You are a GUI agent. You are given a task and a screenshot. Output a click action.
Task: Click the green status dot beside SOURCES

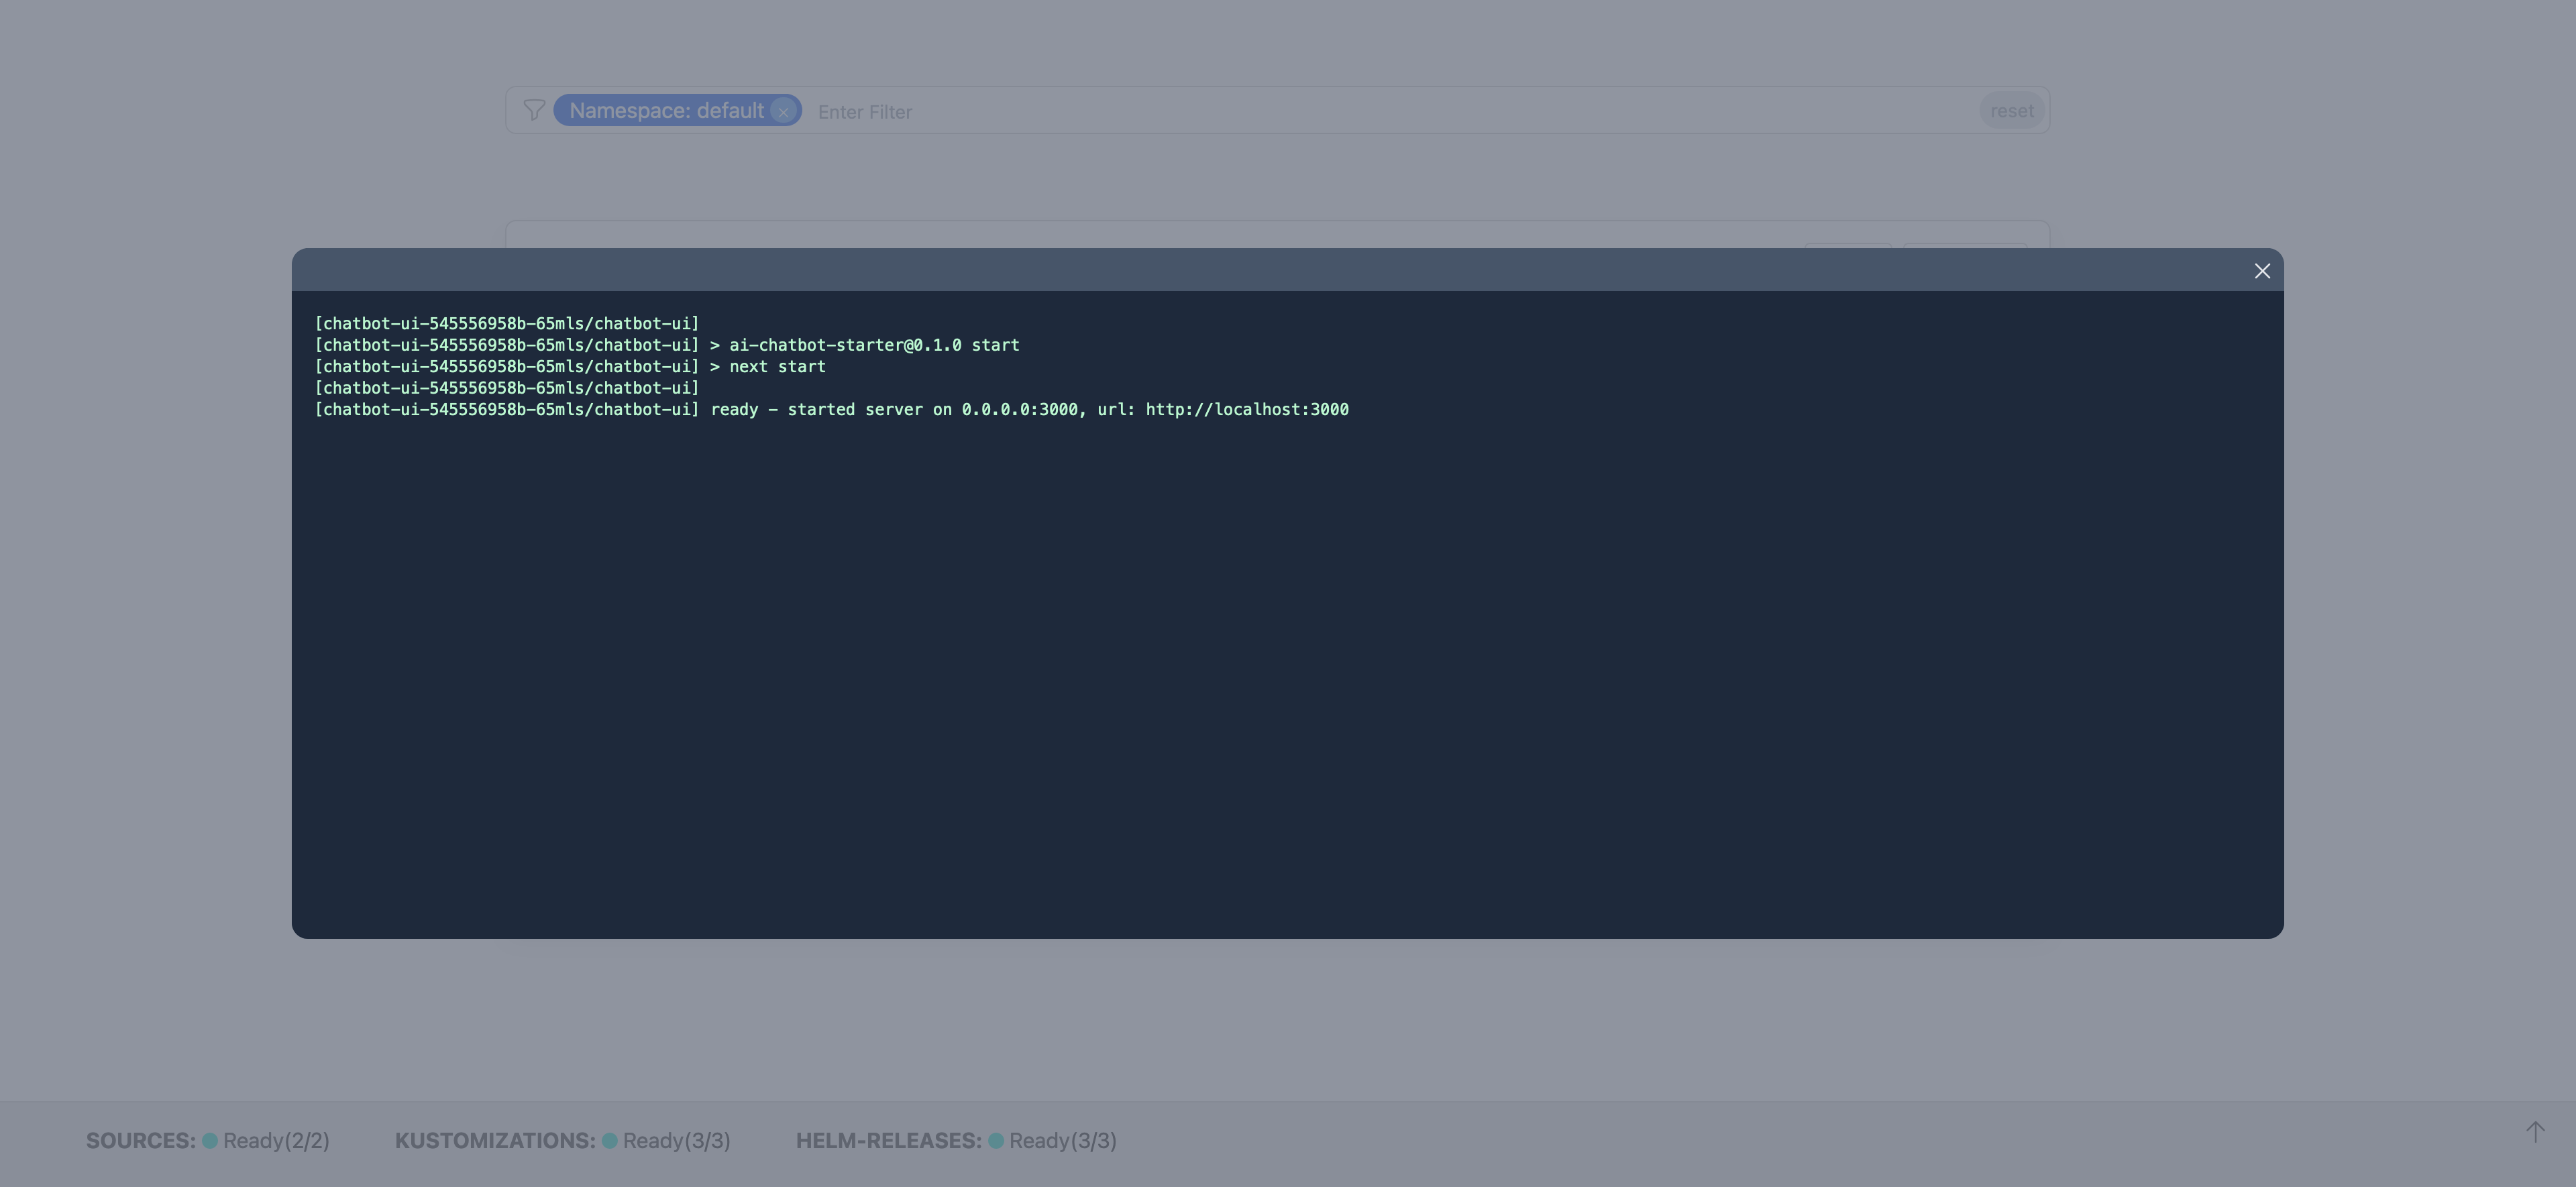tap(209, 1140)
